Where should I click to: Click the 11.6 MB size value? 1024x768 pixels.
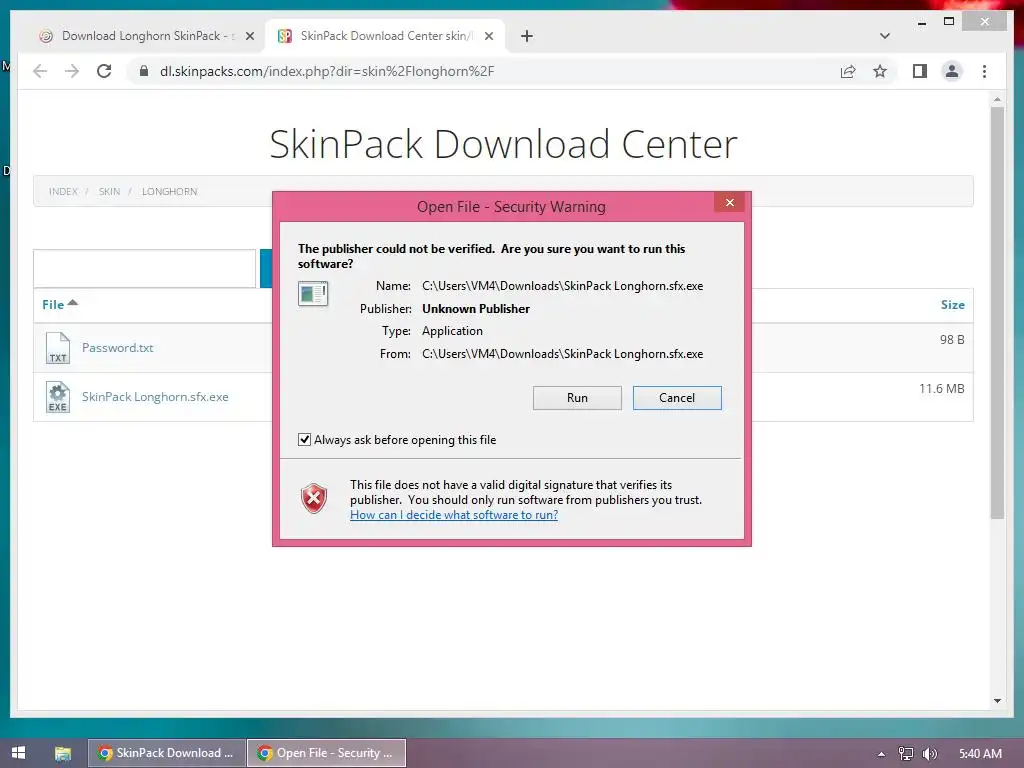click(941, 389)
